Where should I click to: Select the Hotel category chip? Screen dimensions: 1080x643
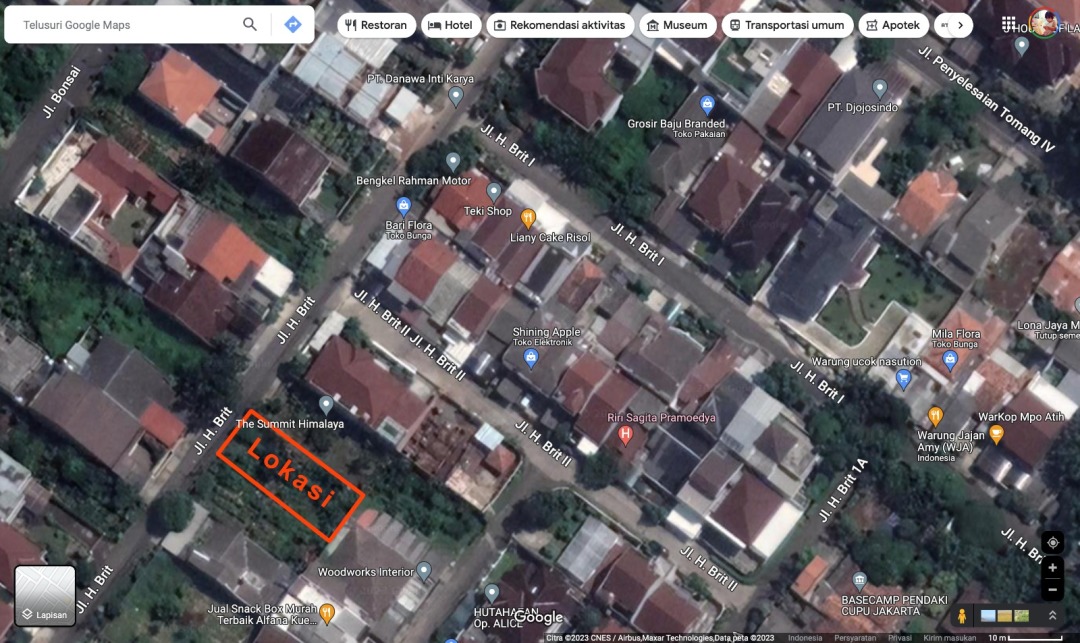451,25
